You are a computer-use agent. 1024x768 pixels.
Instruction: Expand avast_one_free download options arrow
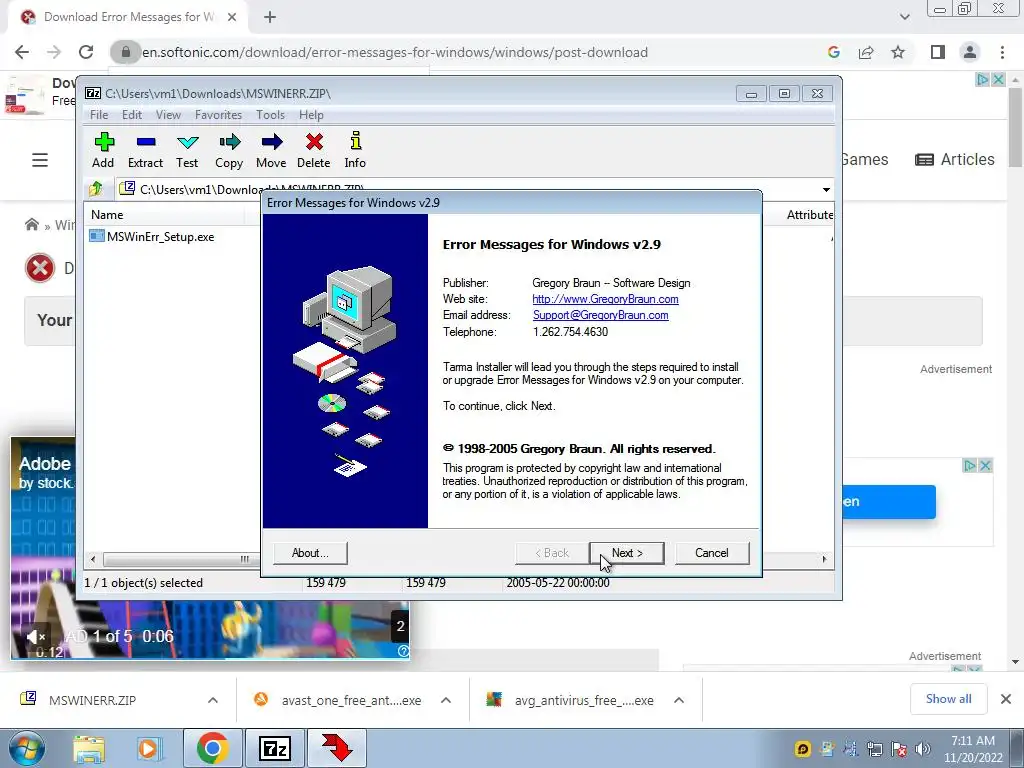coord(446,700)
